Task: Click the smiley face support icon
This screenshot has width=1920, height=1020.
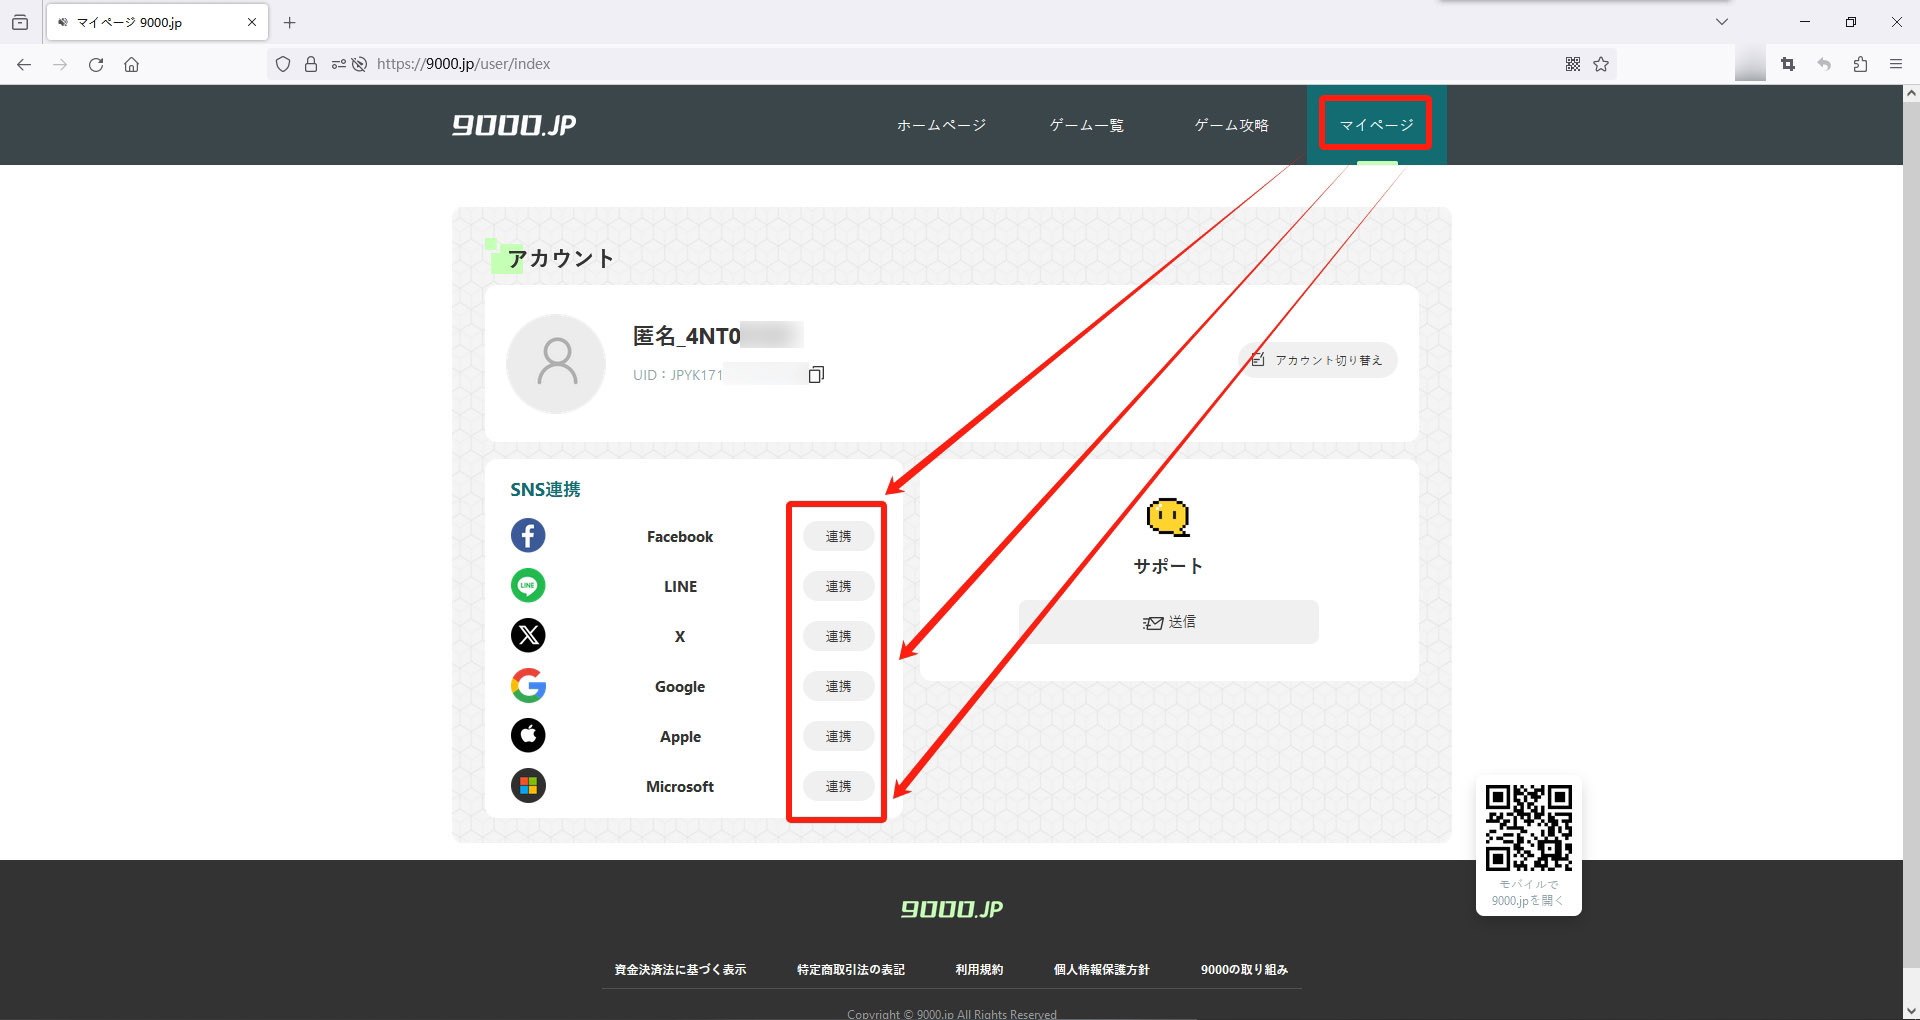Action: (x=1167, y=517)
